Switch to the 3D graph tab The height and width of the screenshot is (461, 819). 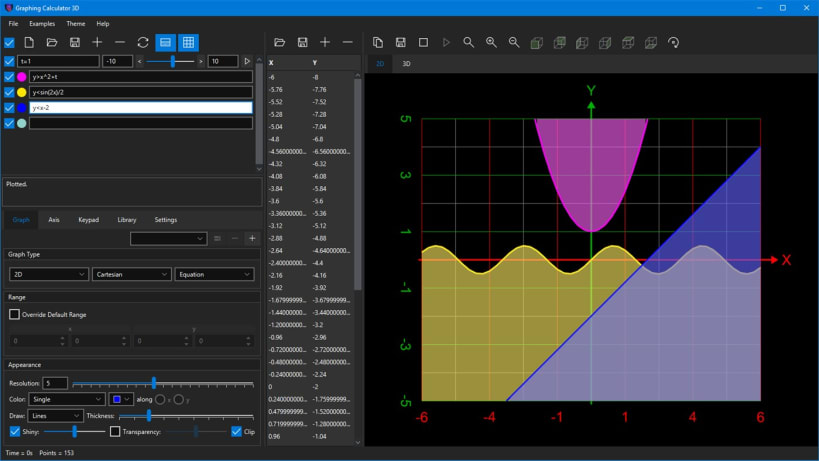[406, 64]
